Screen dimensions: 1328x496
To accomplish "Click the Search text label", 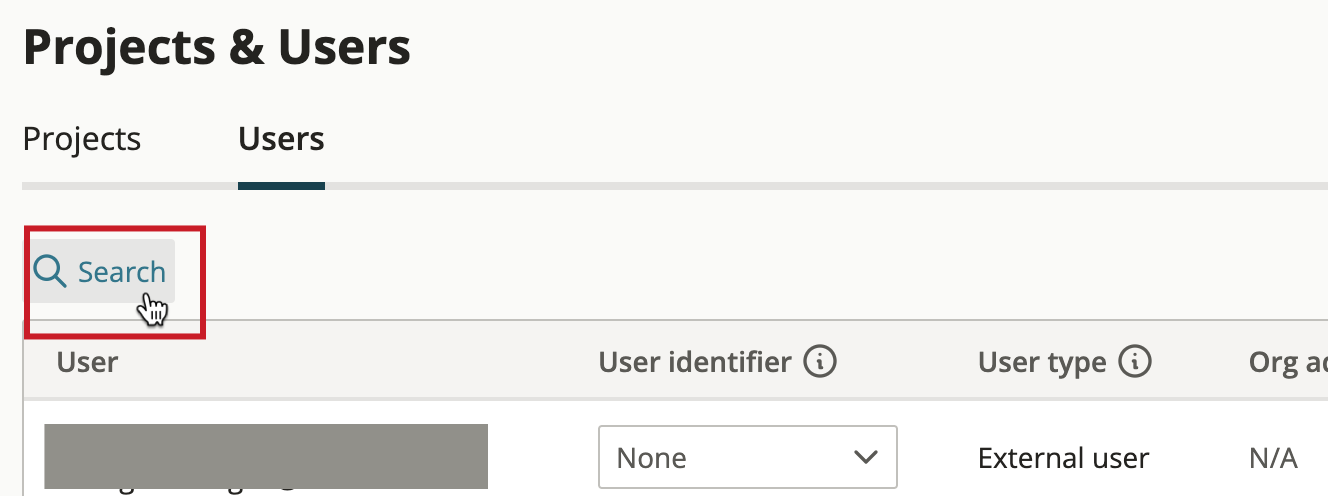I will tap(122, 272).
